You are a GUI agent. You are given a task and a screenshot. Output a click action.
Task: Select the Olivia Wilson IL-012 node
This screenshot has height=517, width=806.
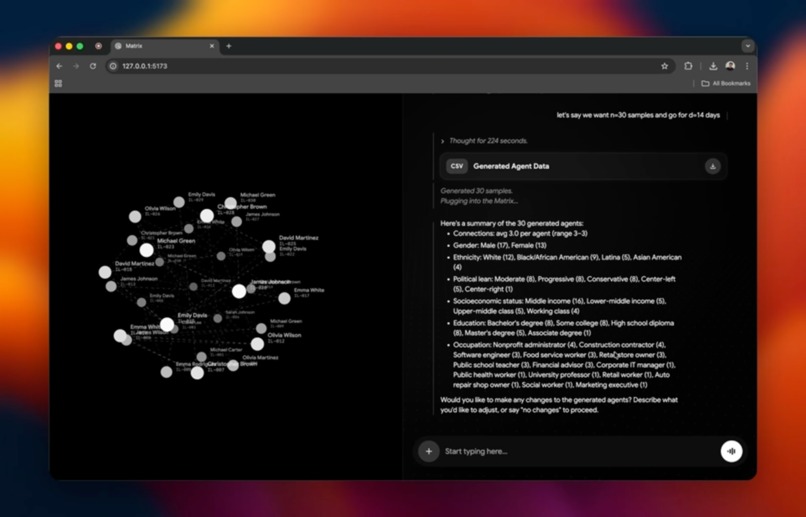(258, 344)
